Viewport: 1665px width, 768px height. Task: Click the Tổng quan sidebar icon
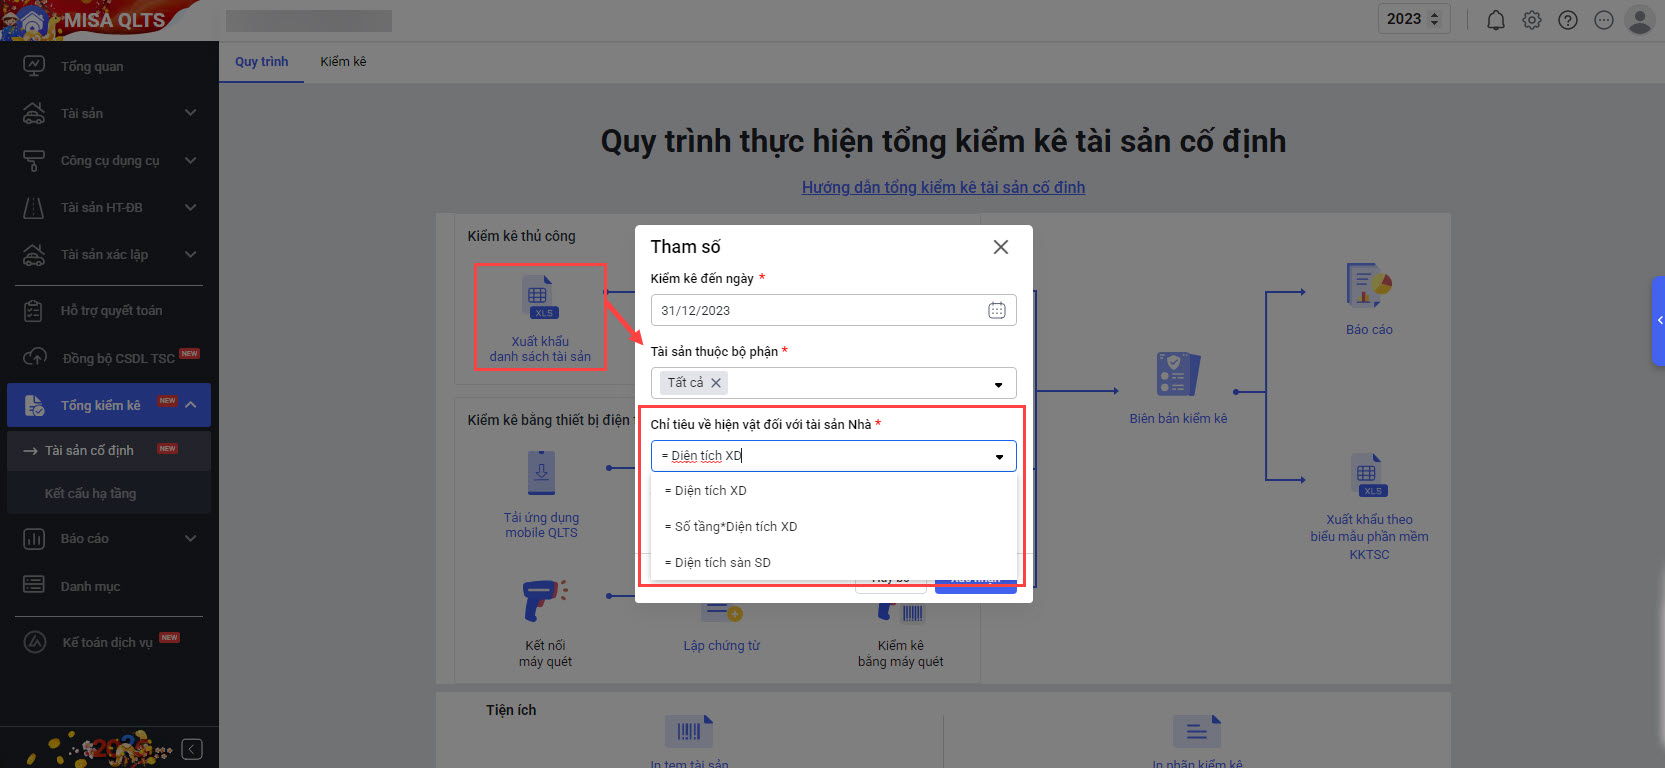point(34,66)
